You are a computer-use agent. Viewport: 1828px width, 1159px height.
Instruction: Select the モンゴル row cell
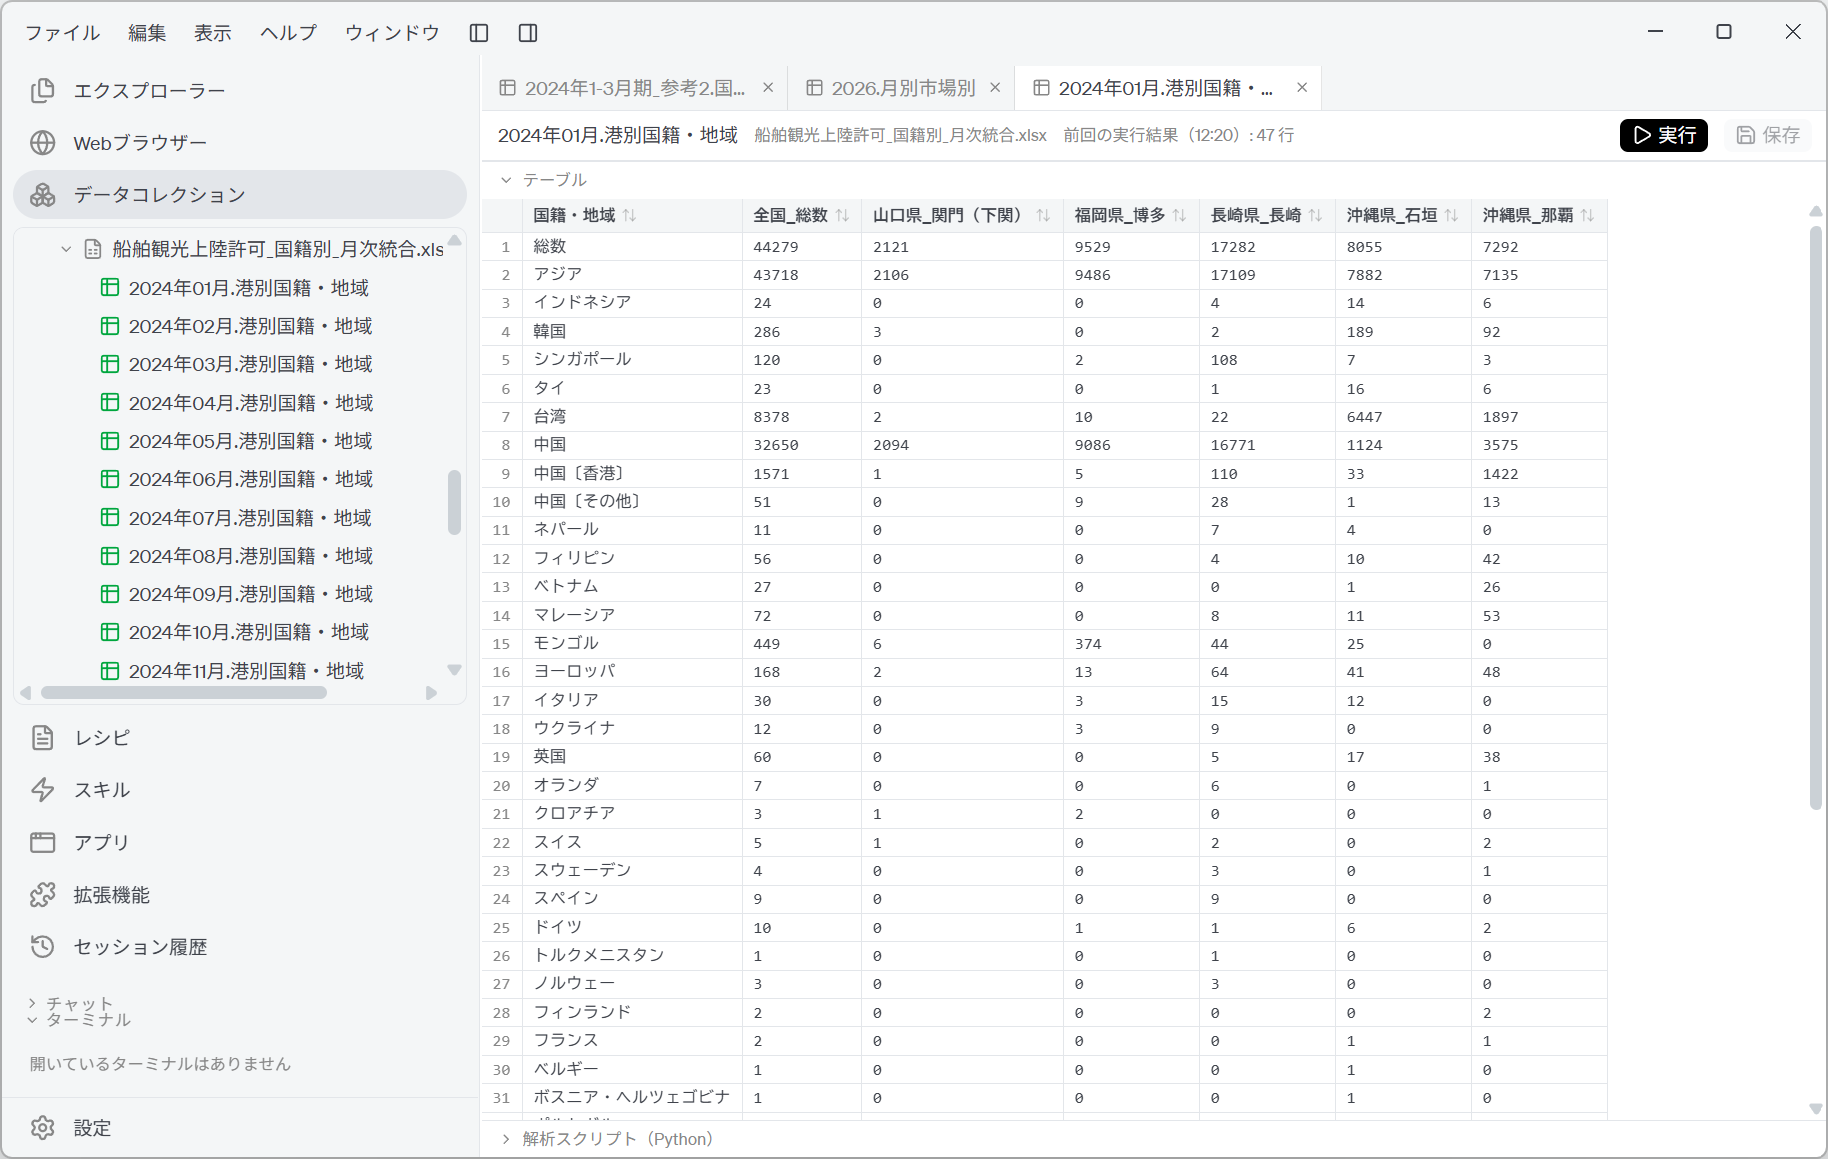[632, 644]
